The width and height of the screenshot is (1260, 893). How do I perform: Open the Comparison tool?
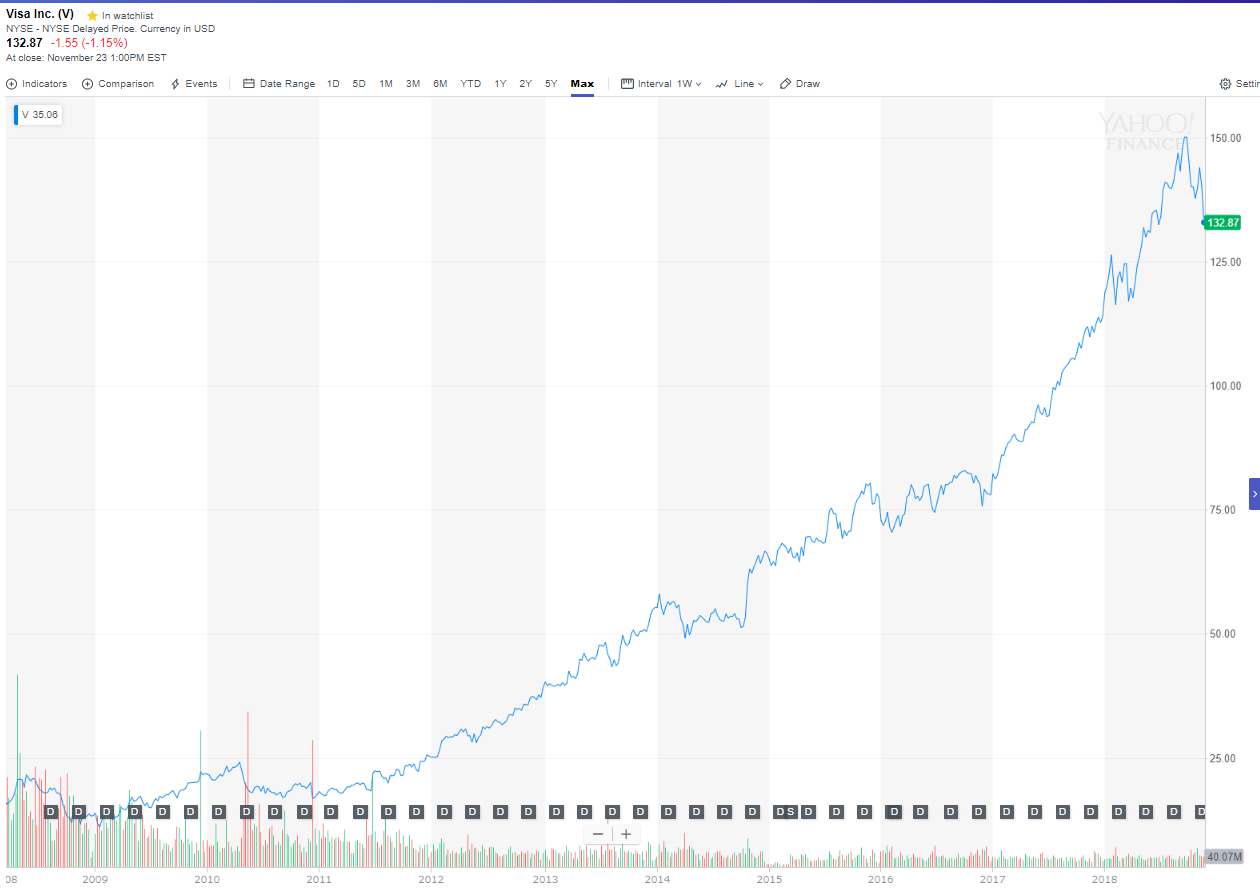[118, 84]
